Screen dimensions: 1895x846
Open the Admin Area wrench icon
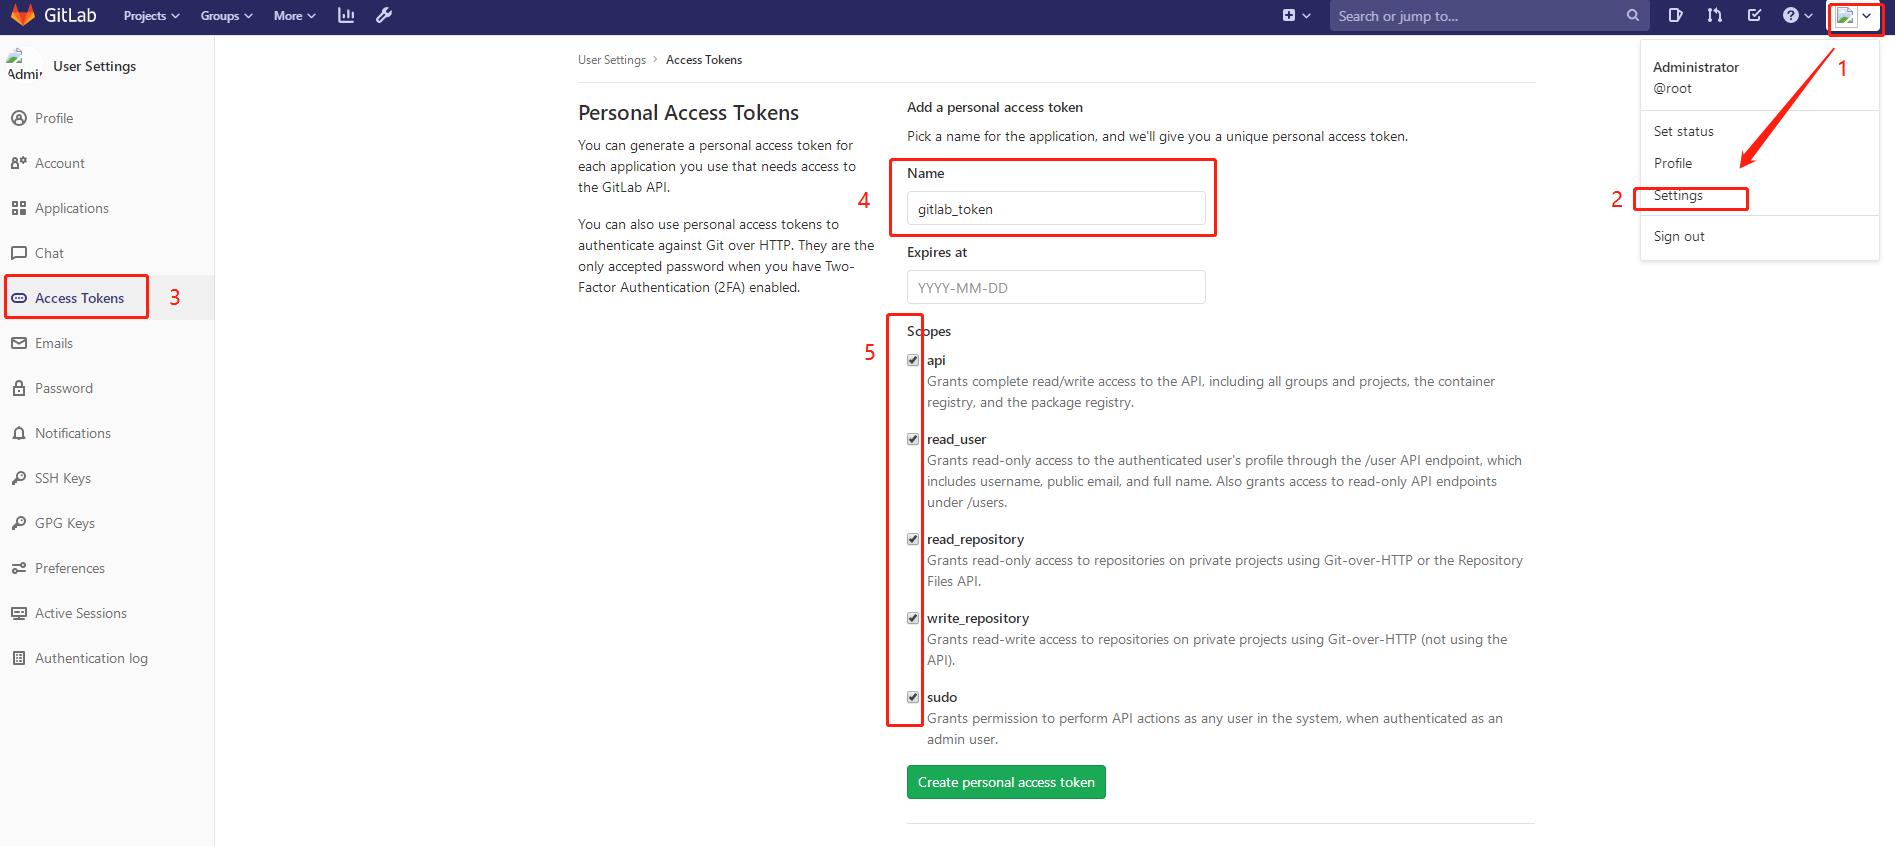(x=384, y=15)
